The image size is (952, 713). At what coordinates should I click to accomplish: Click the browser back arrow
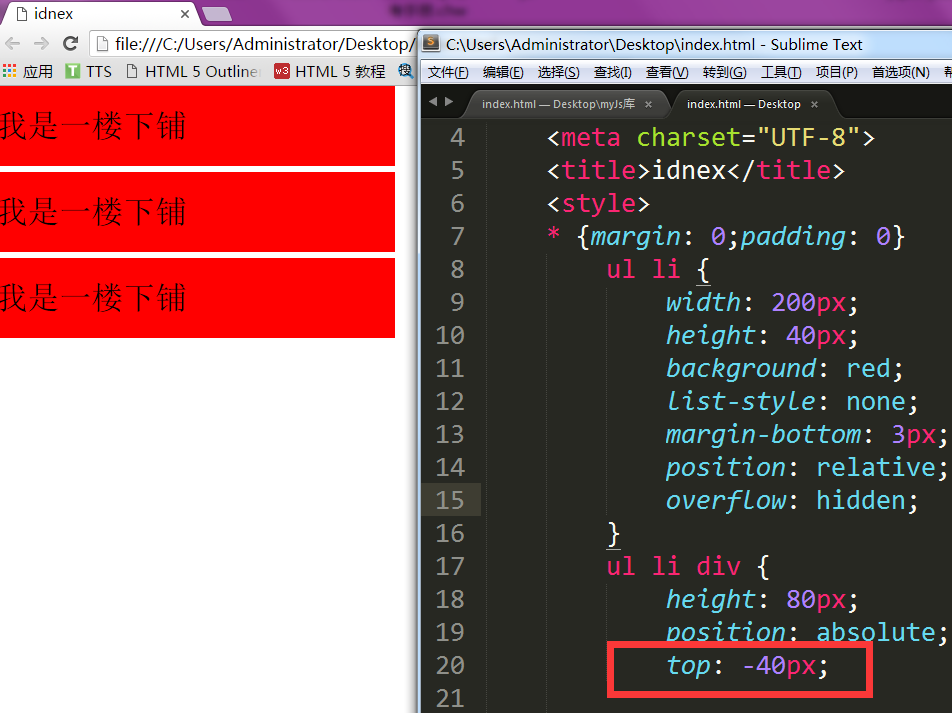13,44
